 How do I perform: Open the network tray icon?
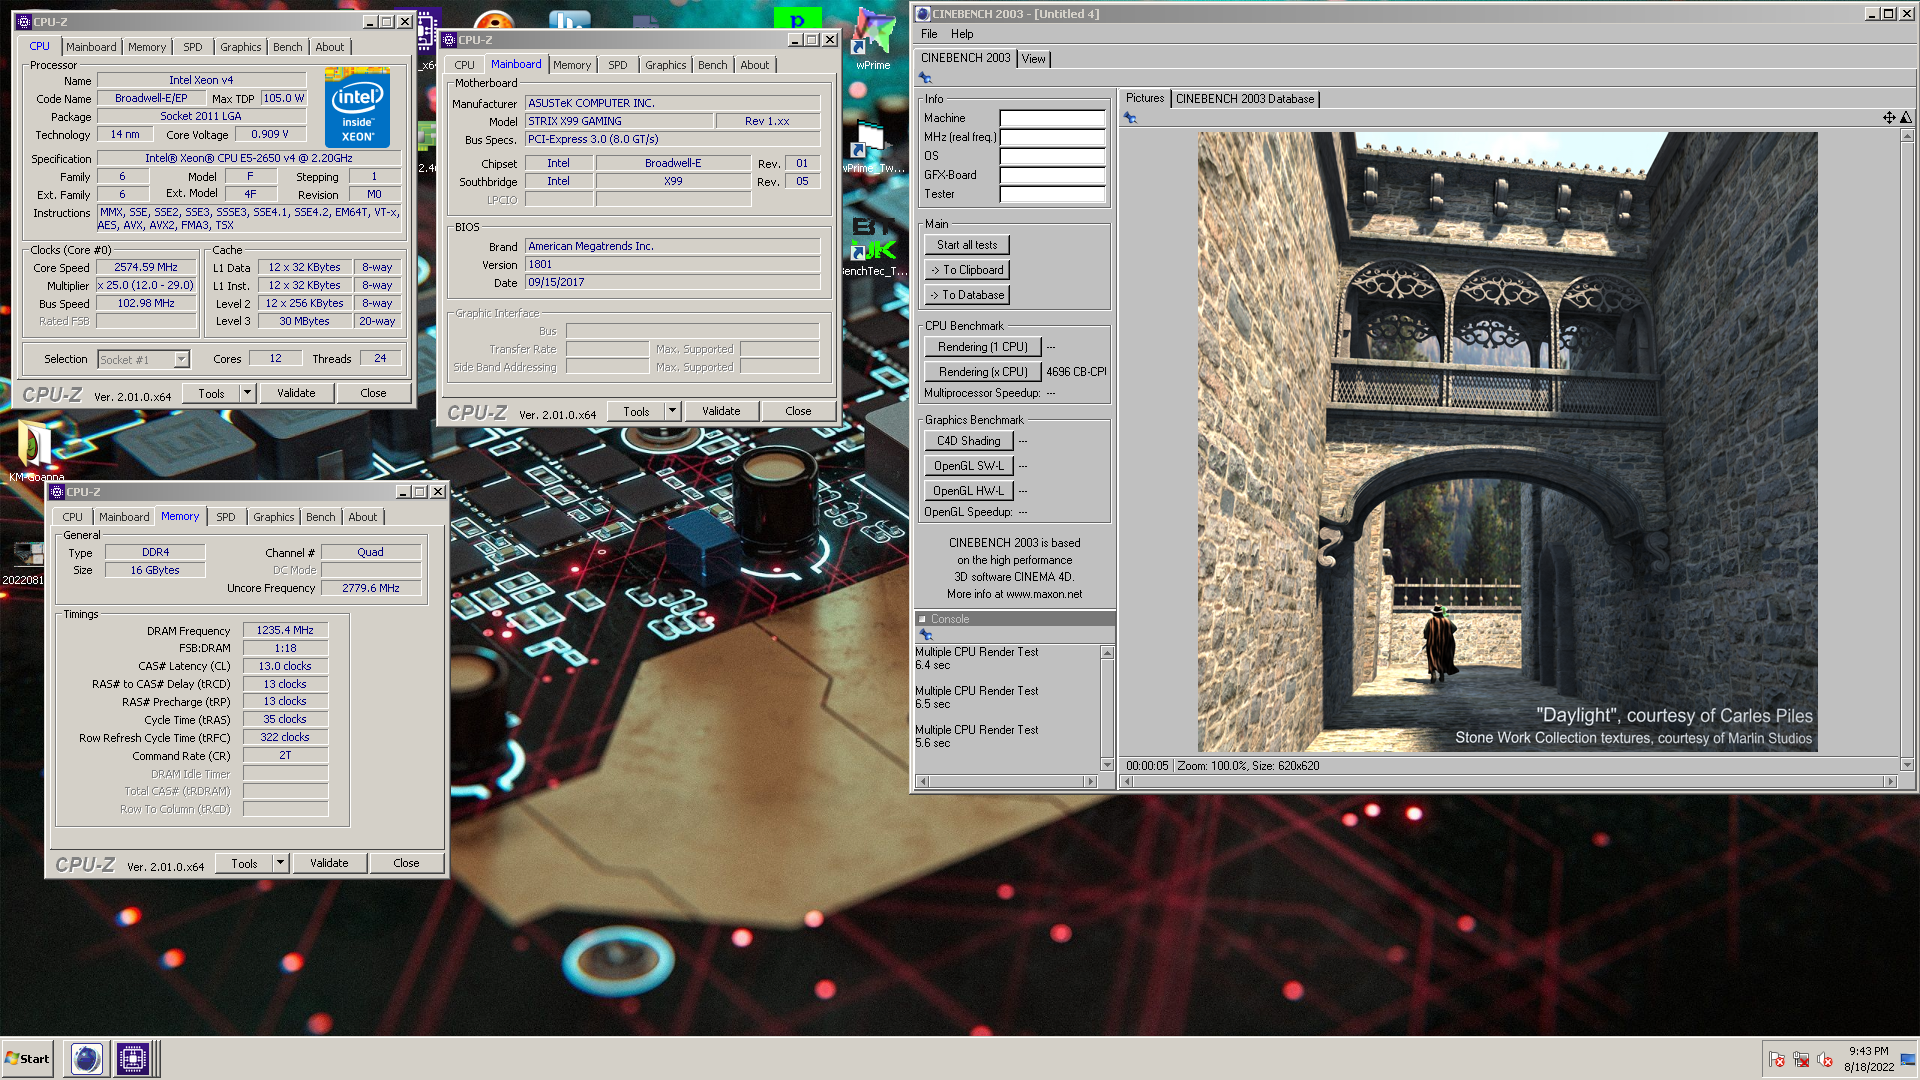tap(1801, 1060)
